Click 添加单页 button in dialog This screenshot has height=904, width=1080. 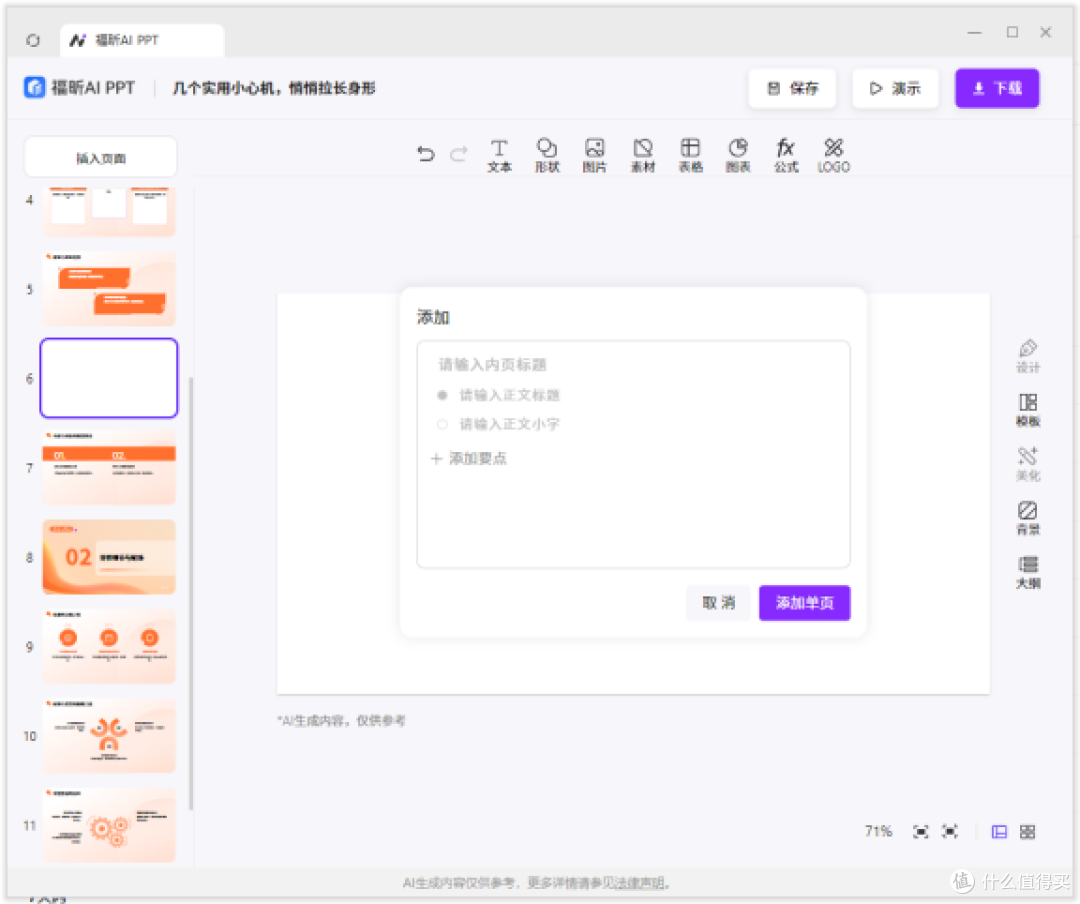click(804, 603)
